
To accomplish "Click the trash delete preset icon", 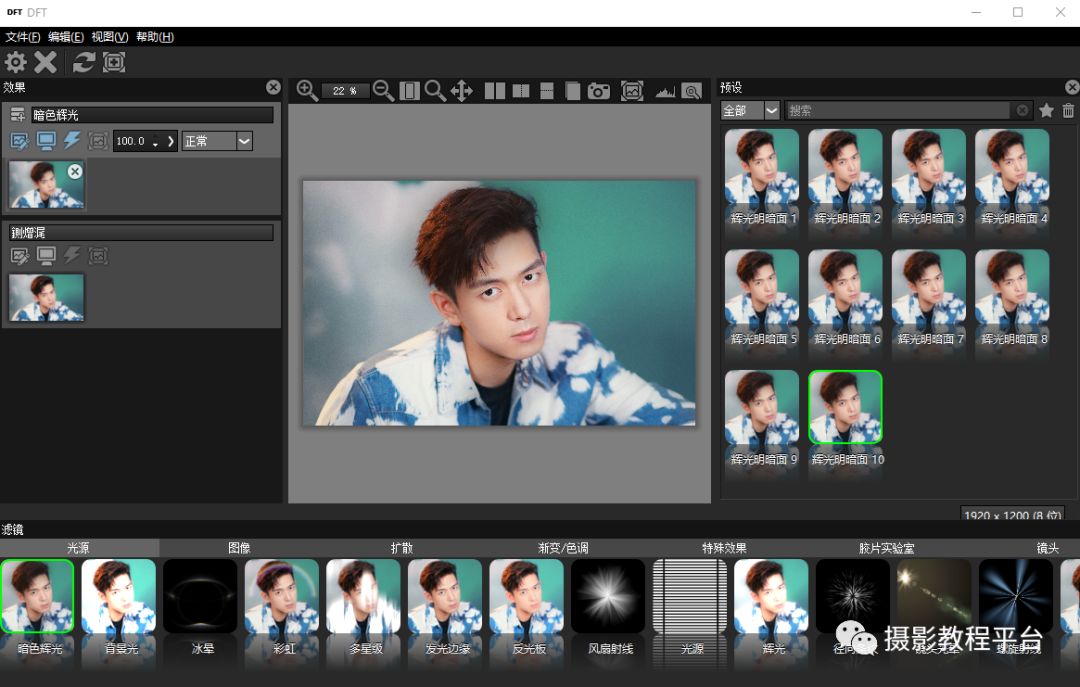I will coord(1068,110).
